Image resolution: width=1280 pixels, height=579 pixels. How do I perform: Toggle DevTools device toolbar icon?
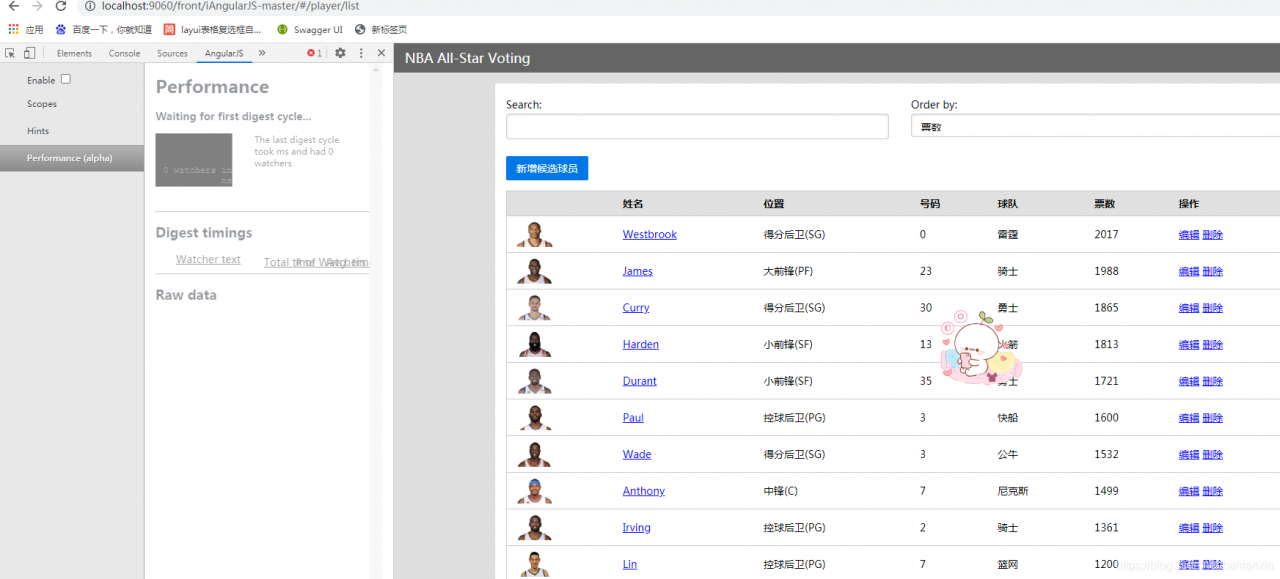pyautogui.click(x=29, y=53)
